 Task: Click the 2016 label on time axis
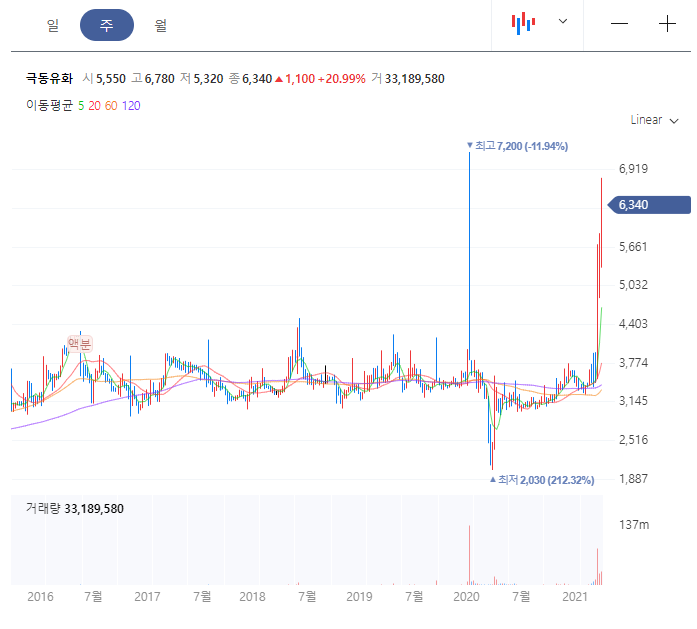(x=40, y=597)
